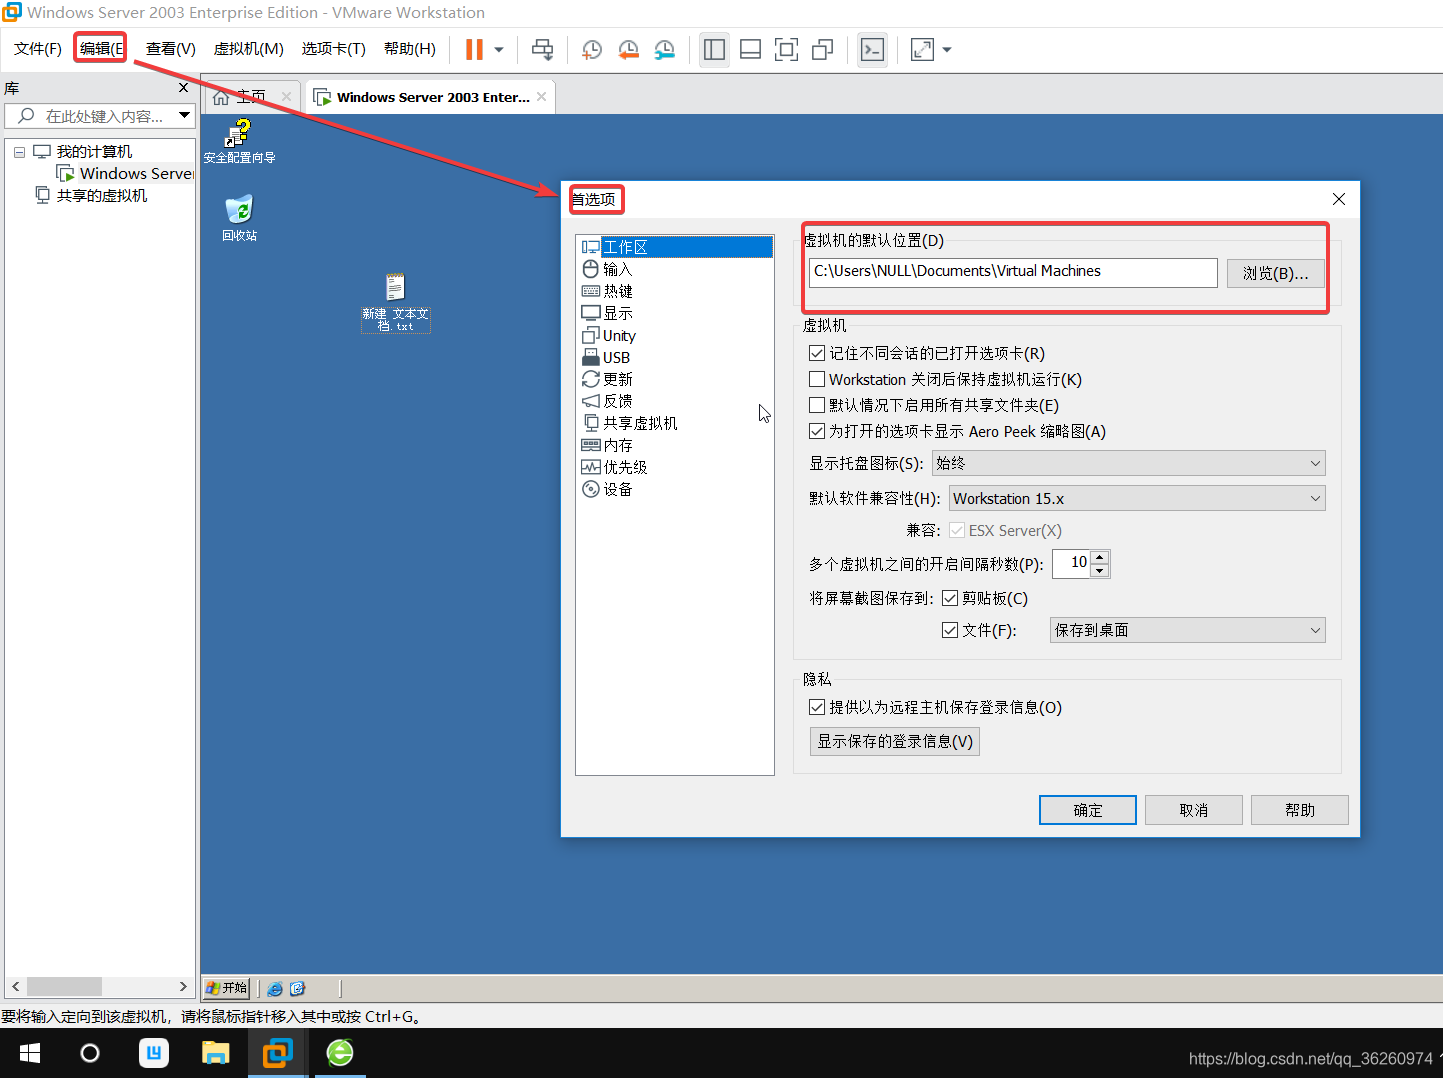Close the 库 library panel
Viewport: 1443px width, 1078px height.
[x=183, y=88]
